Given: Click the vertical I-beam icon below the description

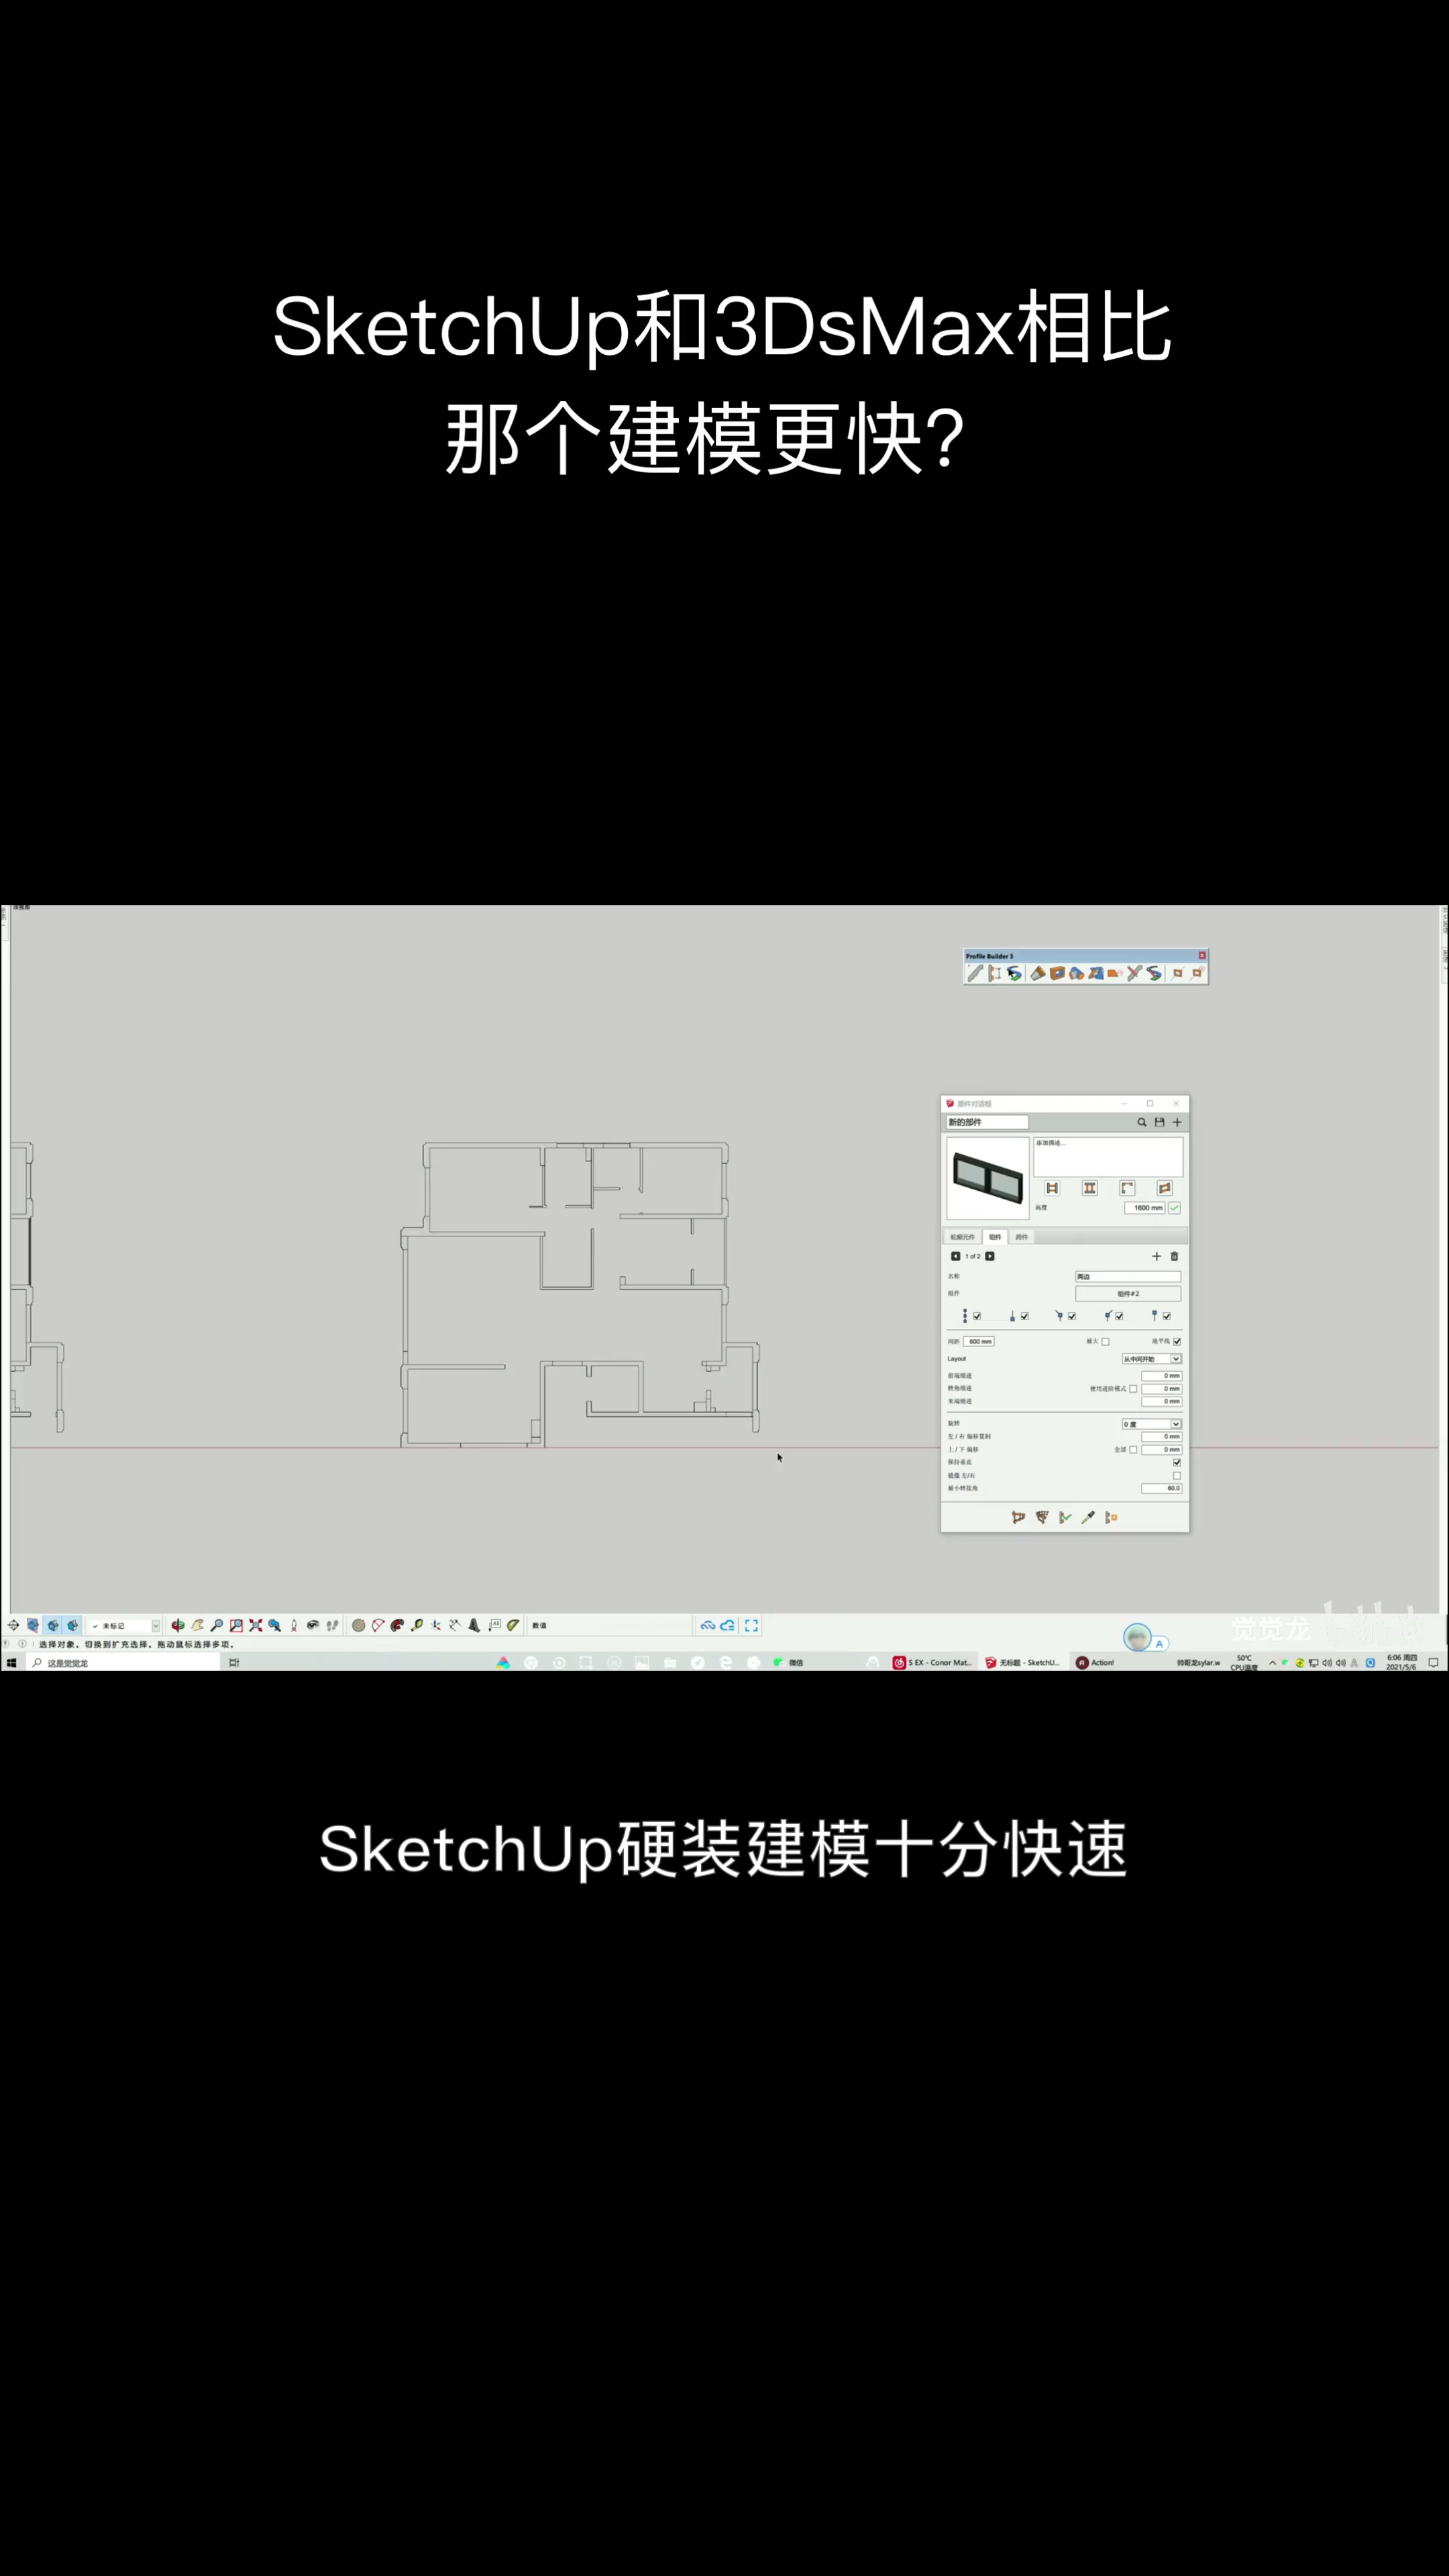Looking at the screenshot, I should (x=1090, y=1188).
